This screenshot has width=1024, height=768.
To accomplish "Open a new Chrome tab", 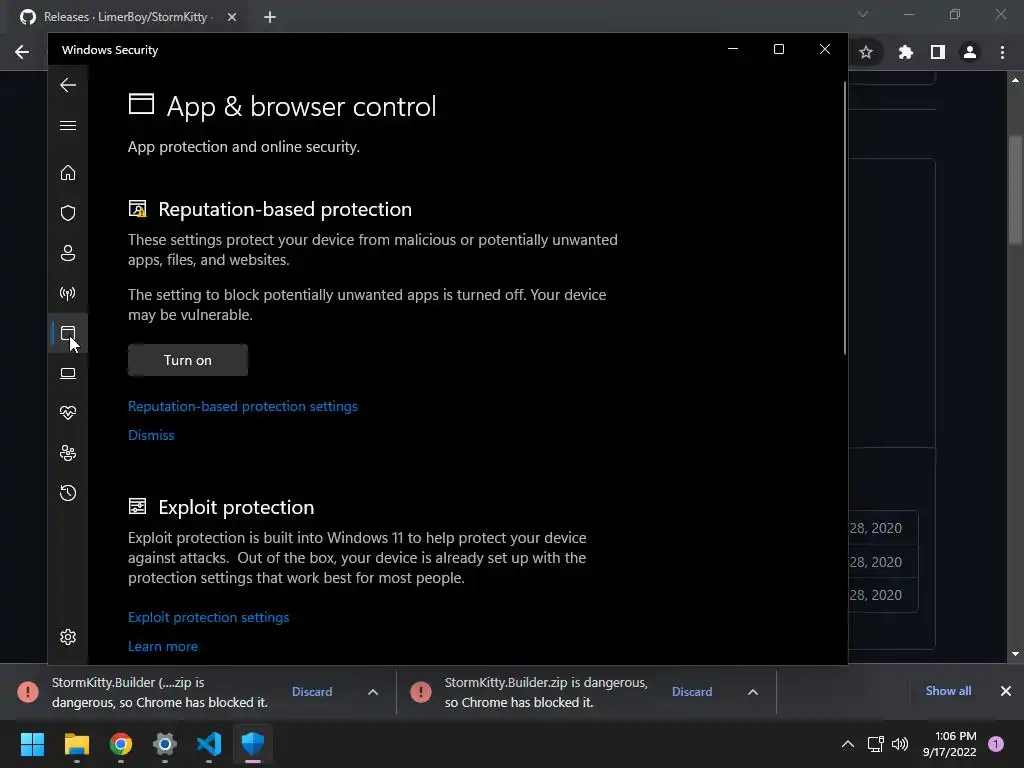I will click(270, 17).
